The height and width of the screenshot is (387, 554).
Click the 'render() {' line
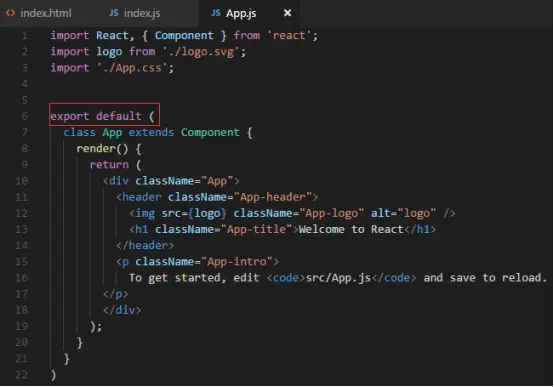(109, 149)
